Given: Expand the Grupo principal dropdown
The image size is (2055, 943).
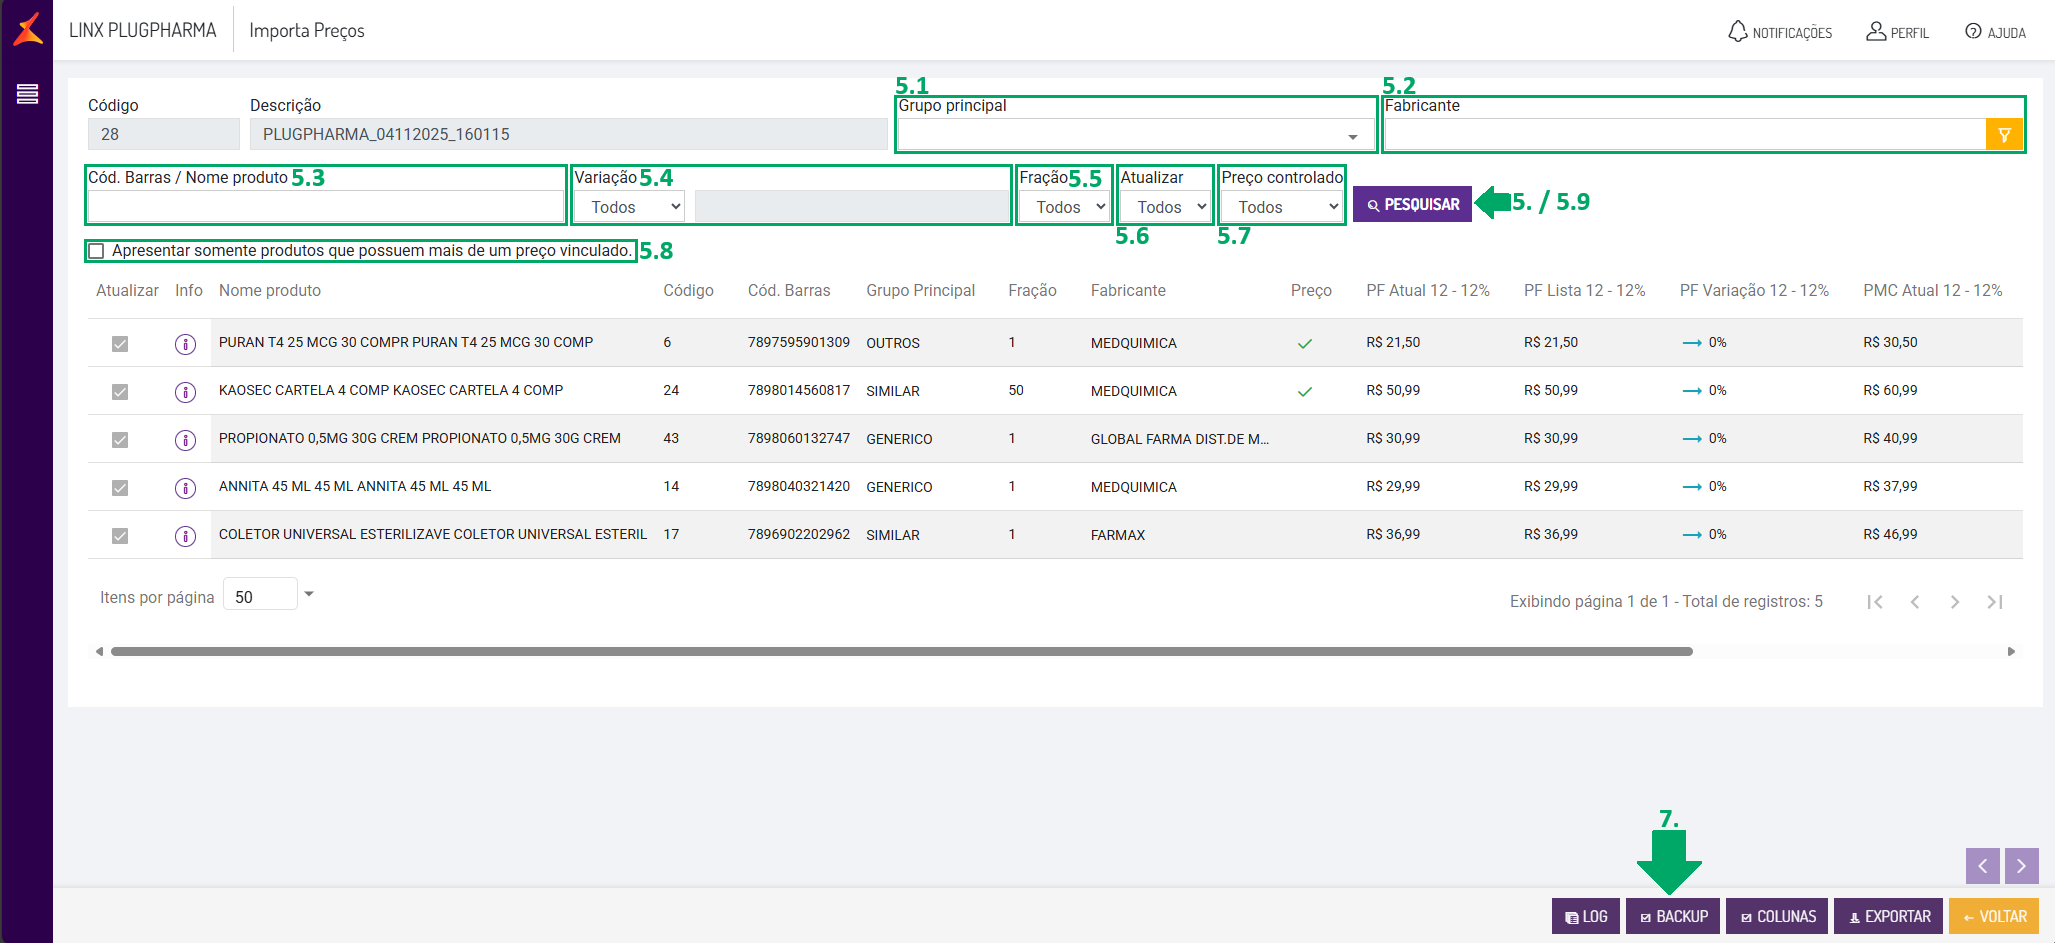Looking at the screenshot, I should click(x=1136, y=134).
